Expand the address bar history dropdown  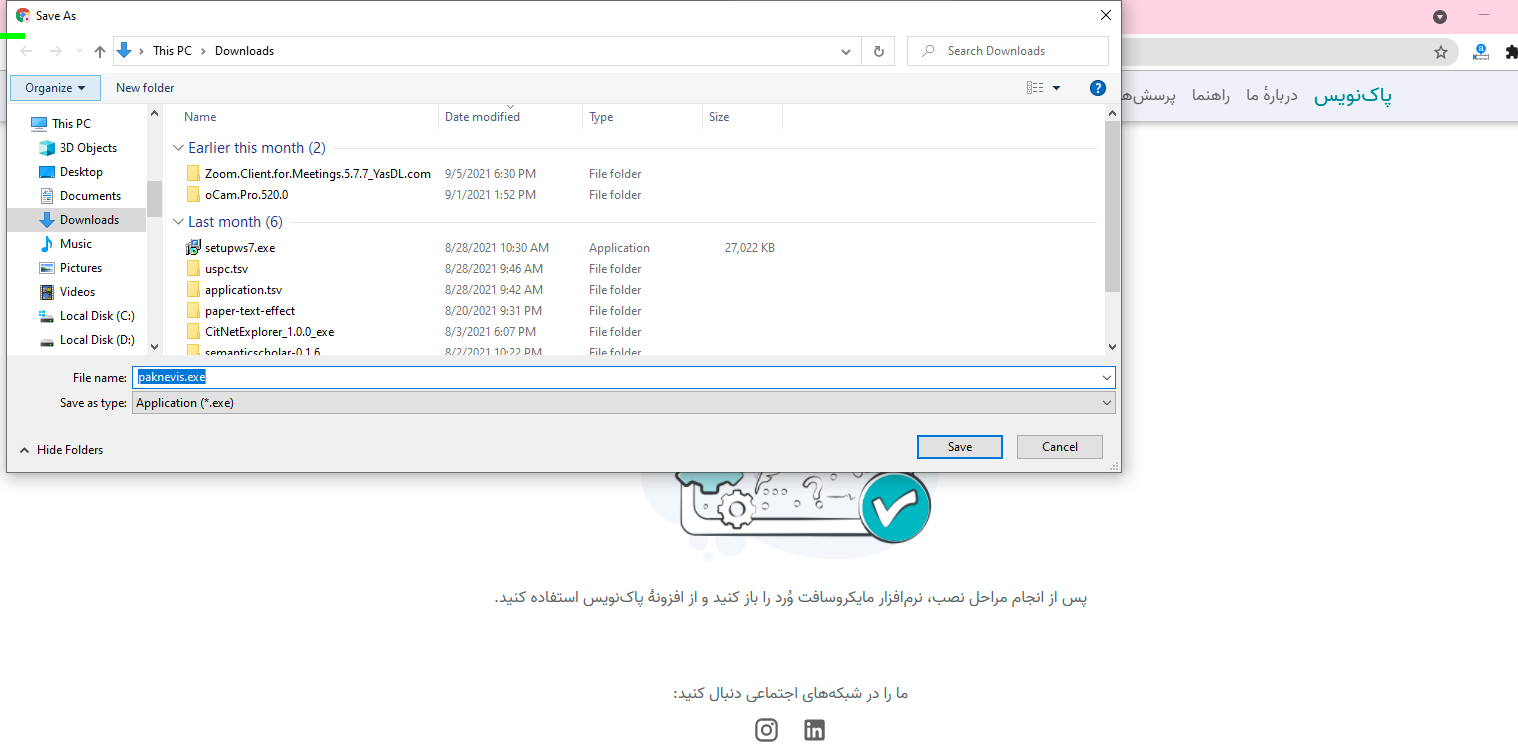[x=847, y=51]
